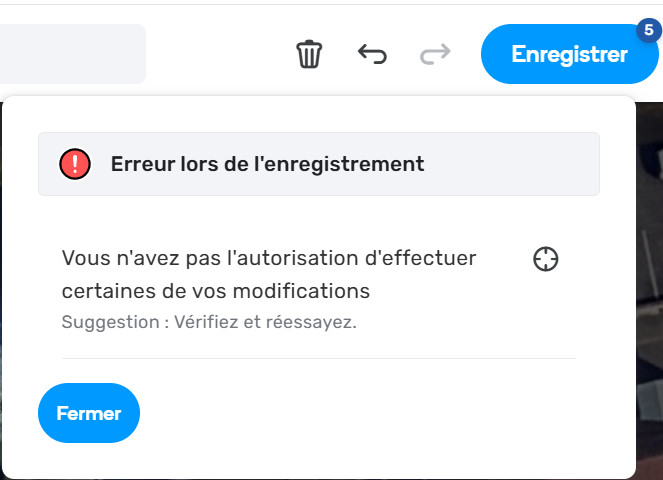The width and height of the screenshot is (663, 480).
Task: Click the red exclamation error icon
Action: 75,164
